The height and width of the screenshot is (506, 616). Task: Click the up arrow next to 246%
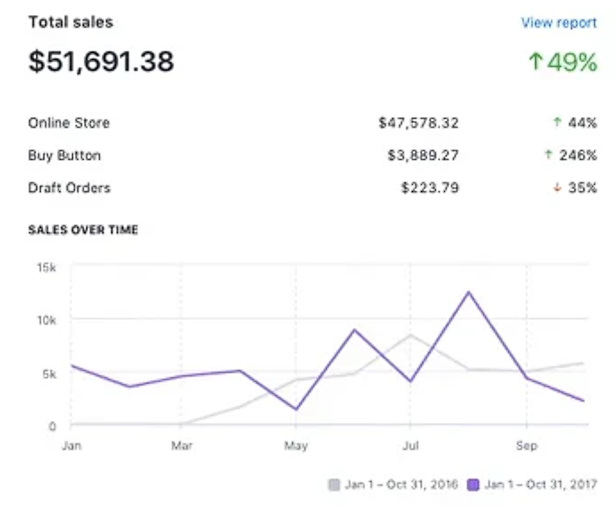pos(548,155)
